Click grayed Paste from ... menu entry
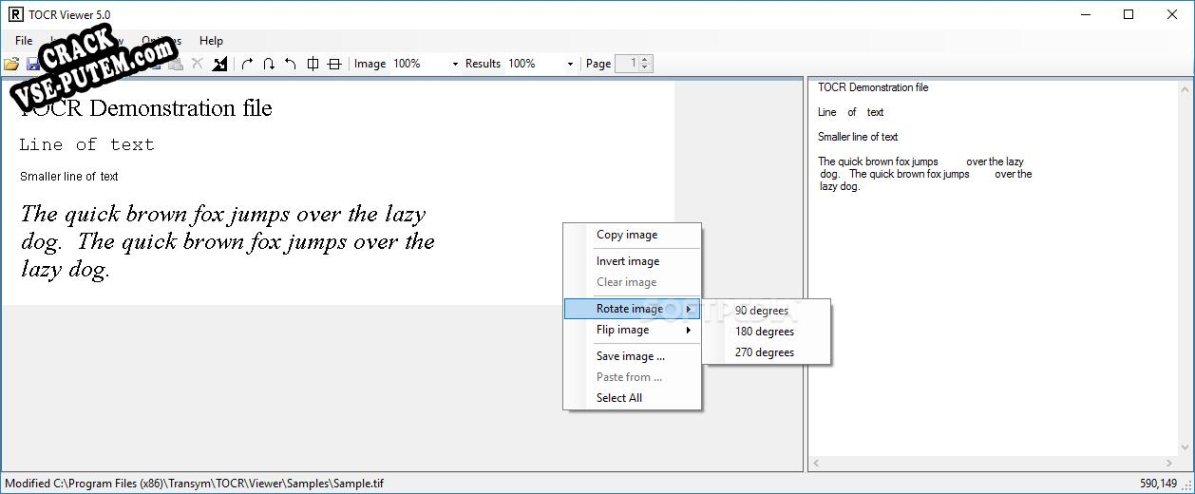Screen dimensions: 1195x494 [632, 377]
